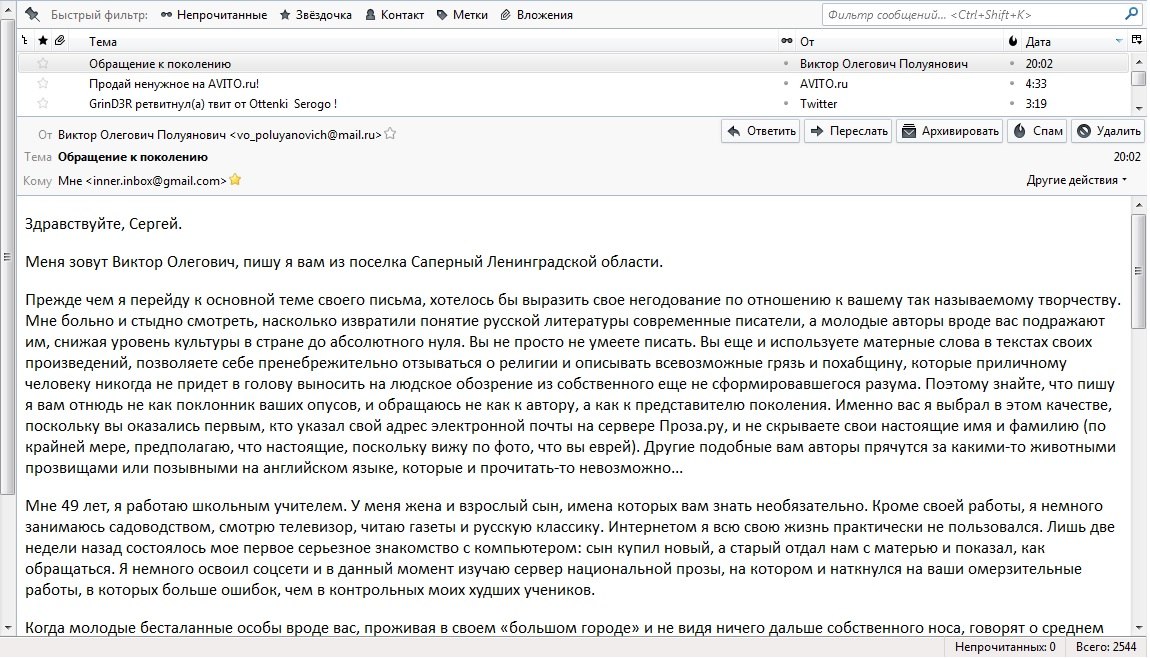Click Всего: 2544 in status bar
This screenshot has width=1150, height=658.
click(x=1105, y=647)
